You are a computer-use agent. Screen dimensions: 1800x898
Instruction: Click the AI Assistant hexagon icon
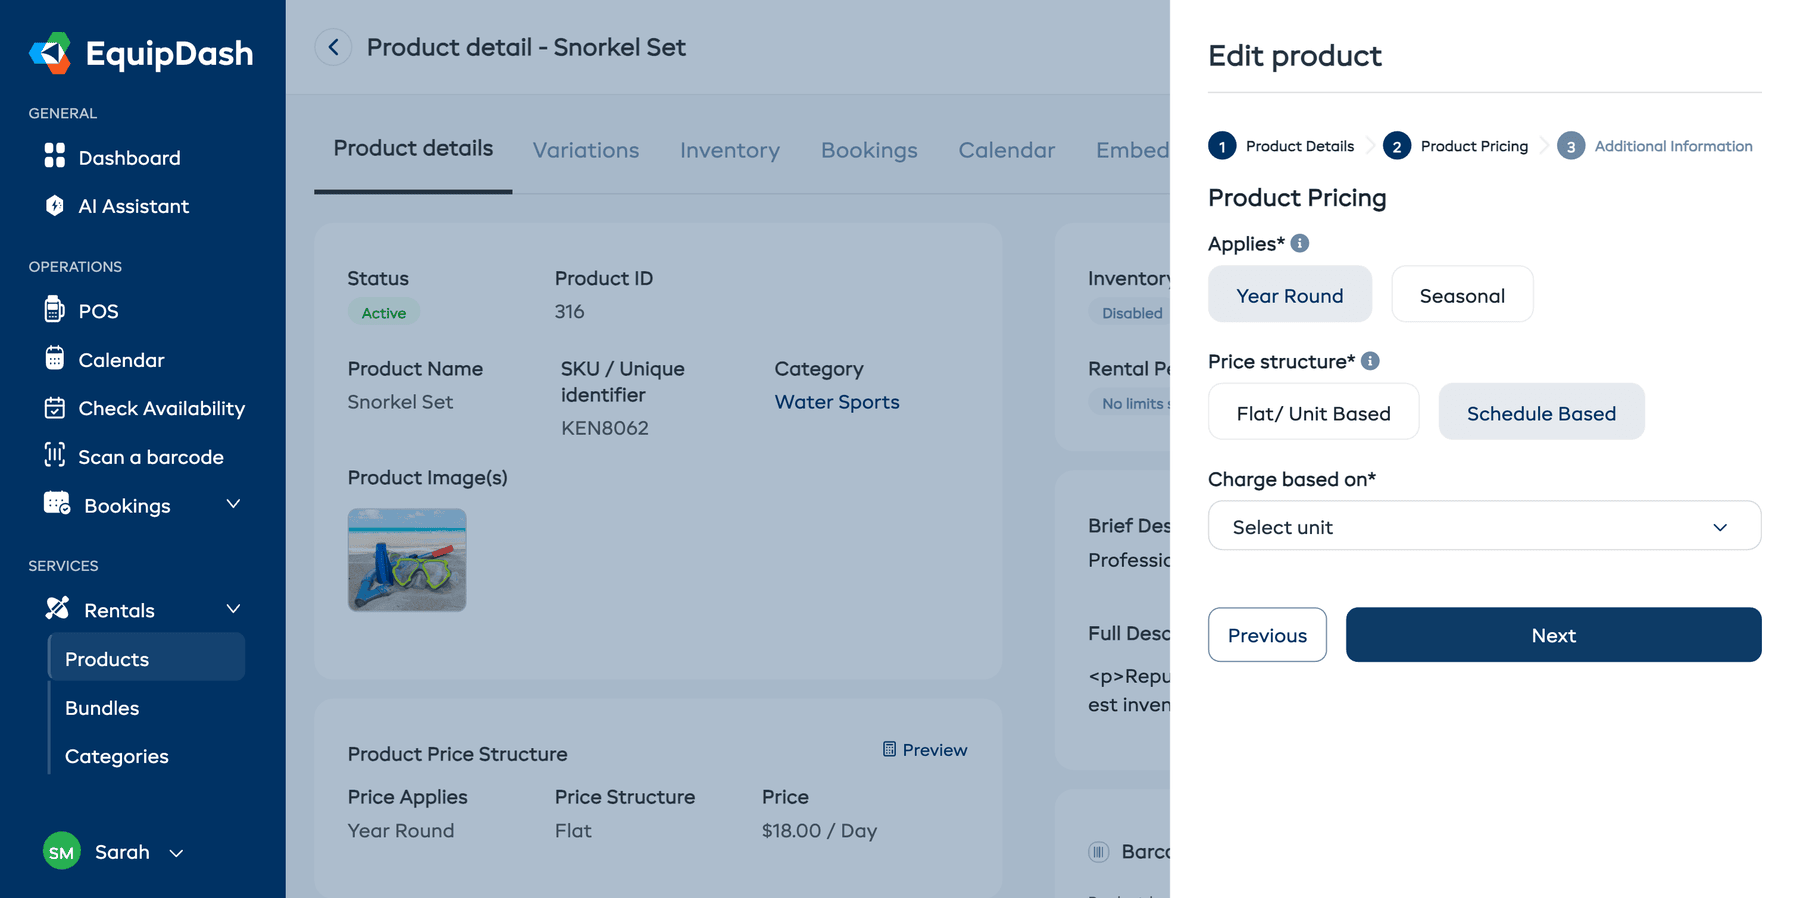55,205
